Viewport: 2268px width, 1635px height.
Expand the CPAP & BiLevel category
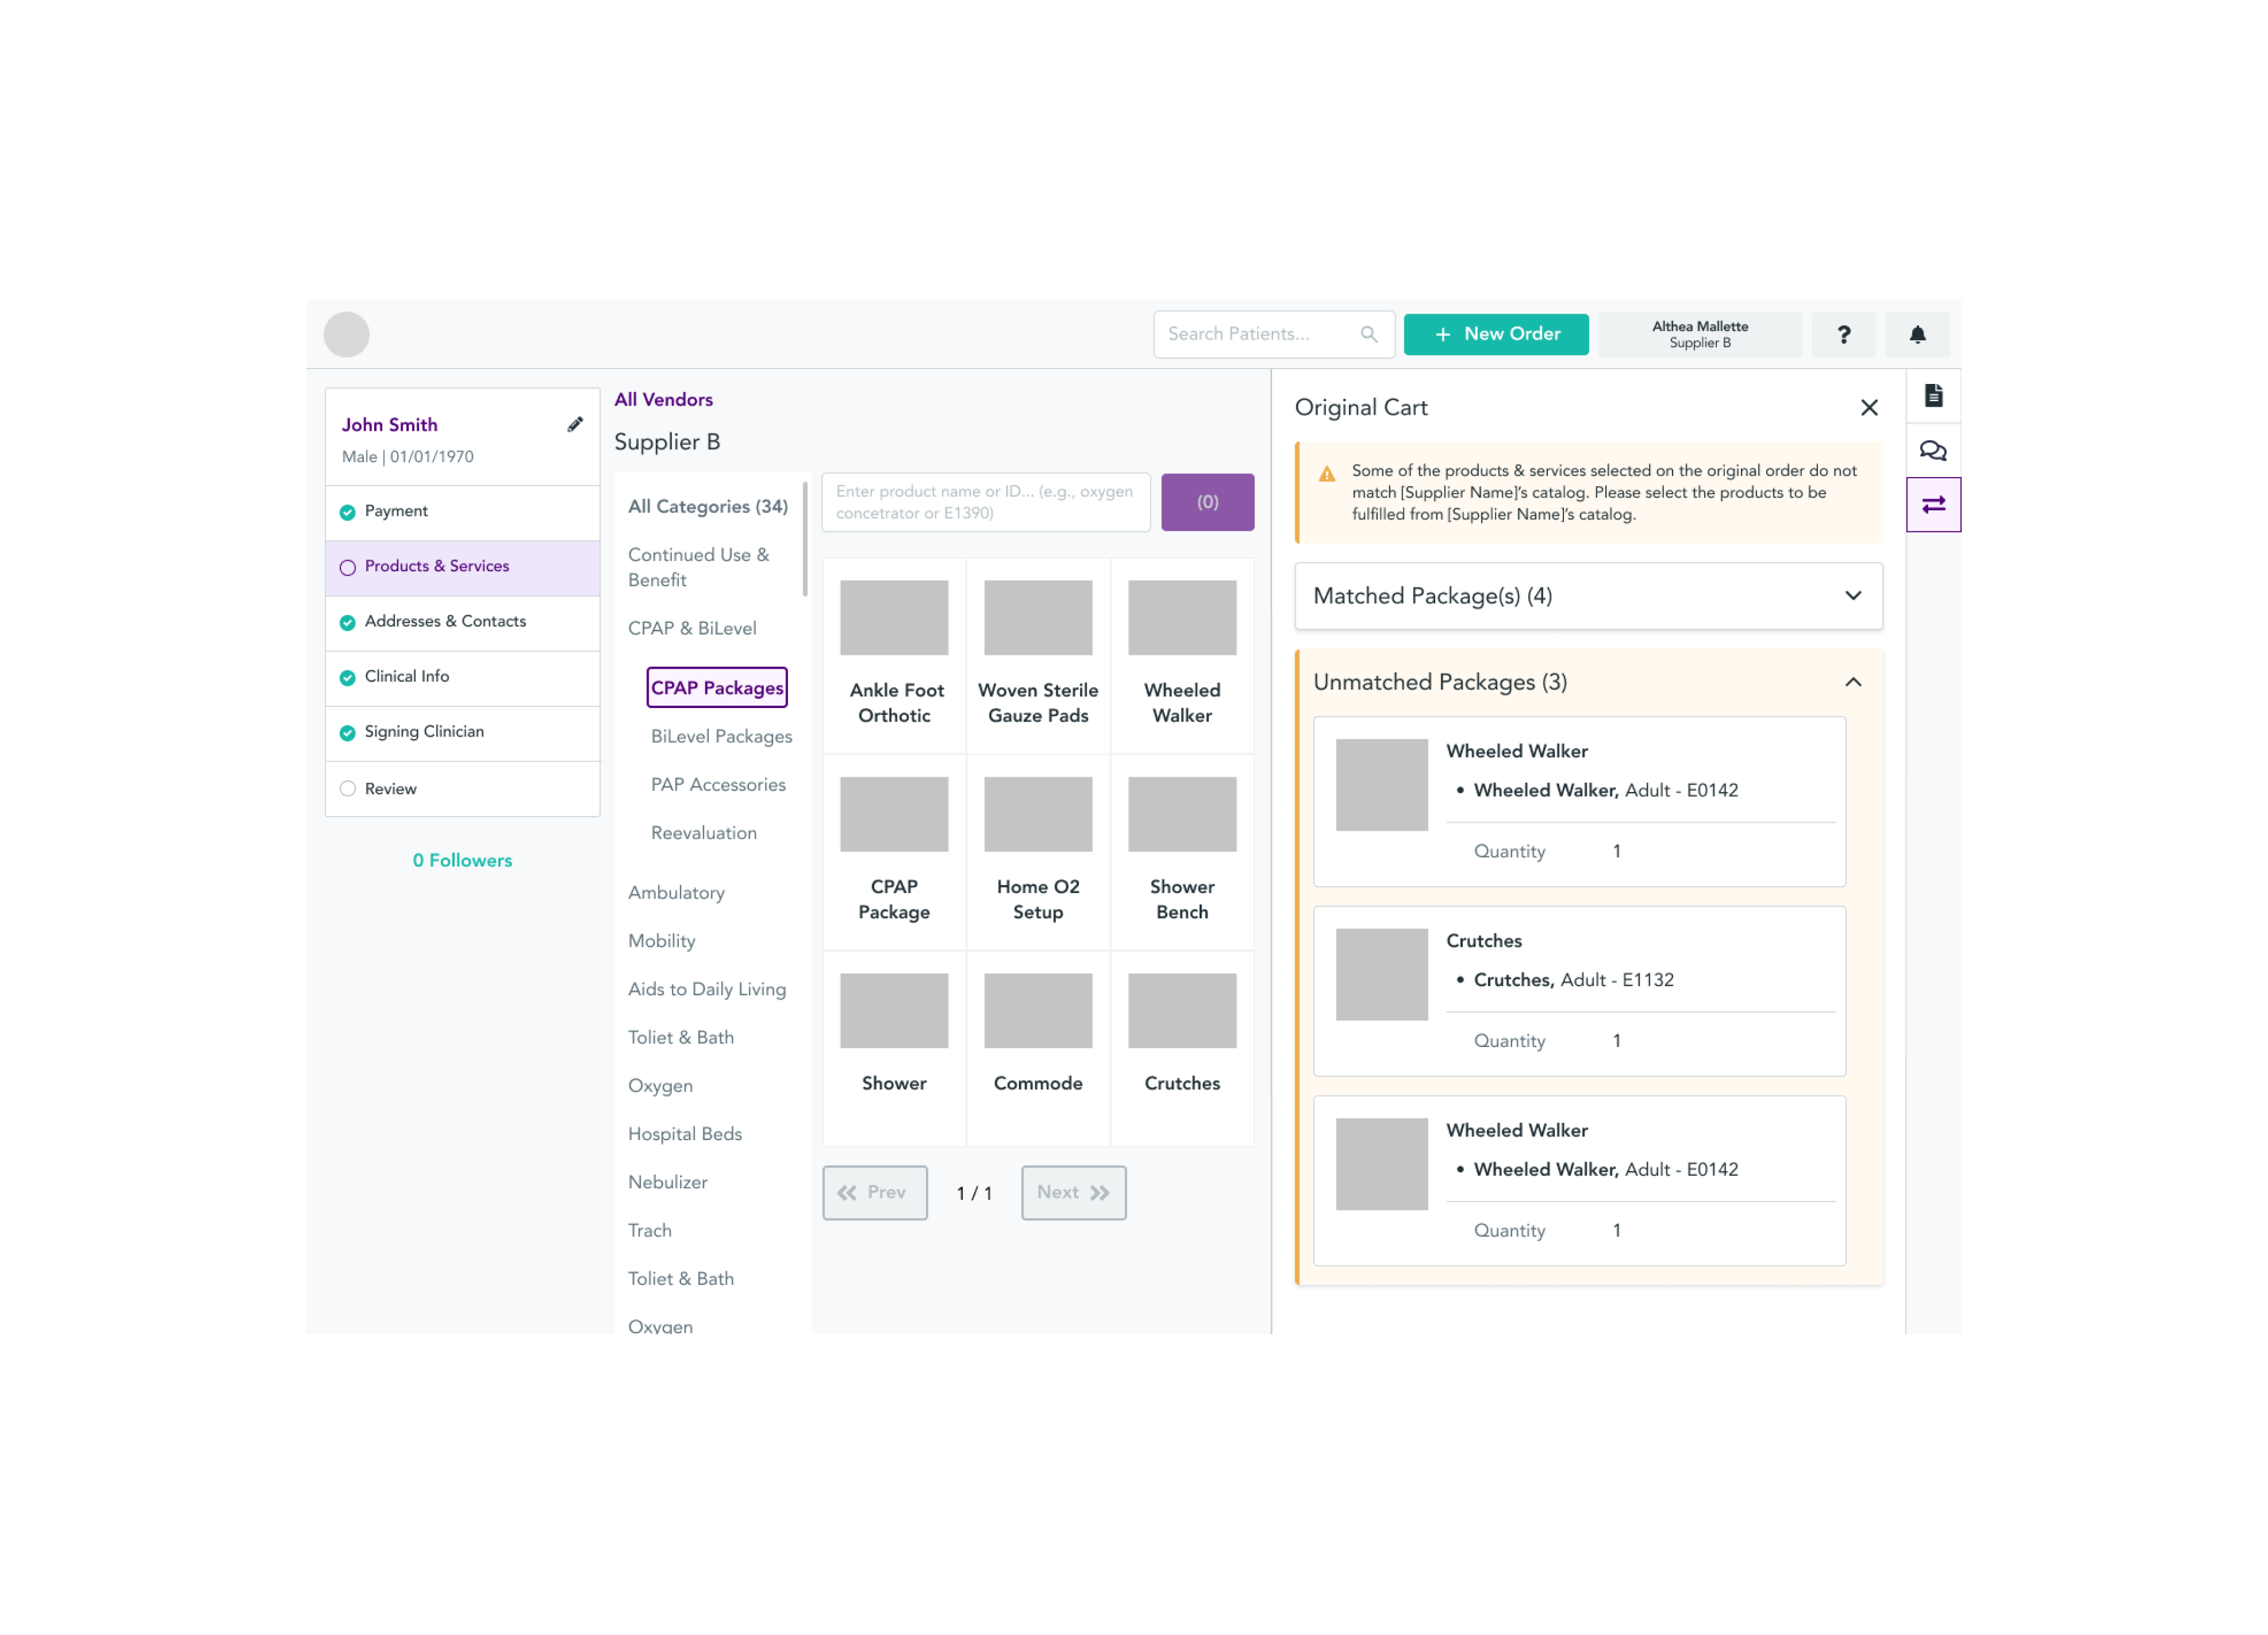coord(692,629)
